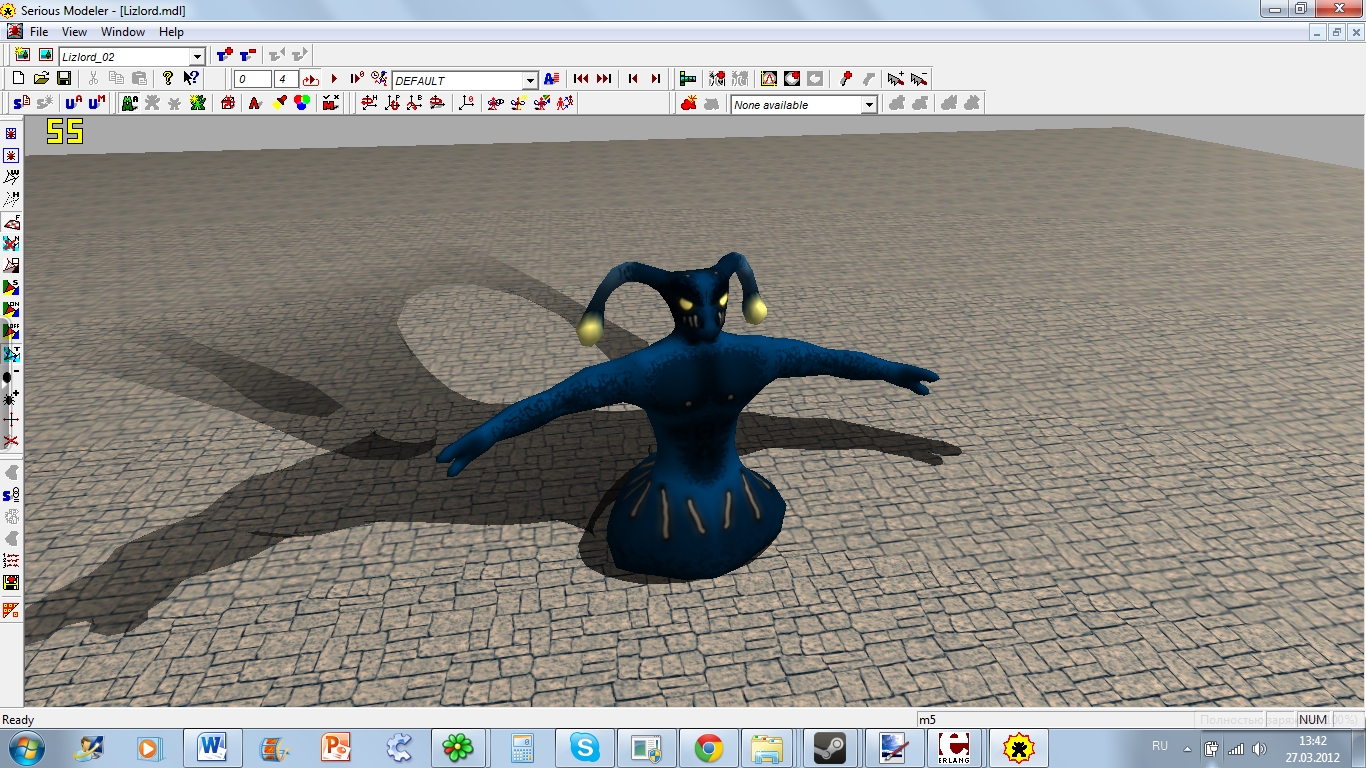
Task: Click the red X icon in sidebar
Action: click(11, 441)
